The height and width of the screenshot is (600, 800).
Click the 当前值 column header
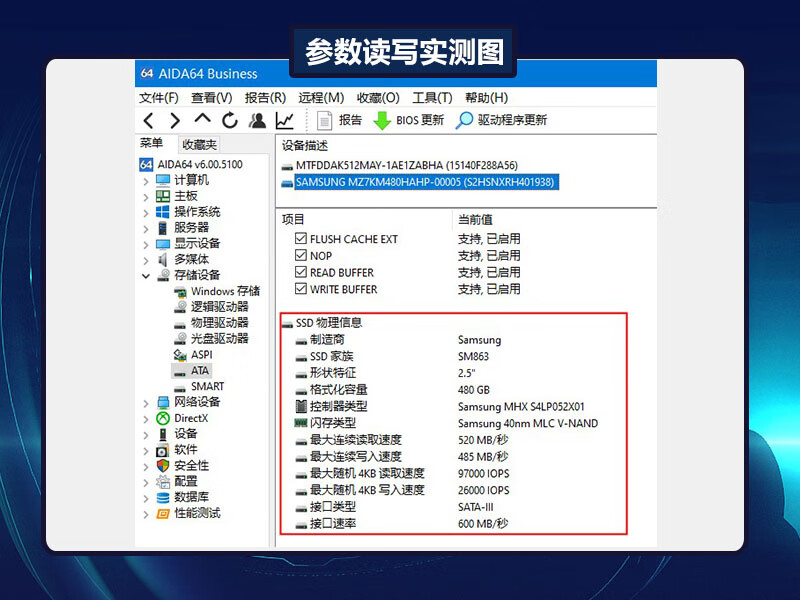click(x=475, y=219)
